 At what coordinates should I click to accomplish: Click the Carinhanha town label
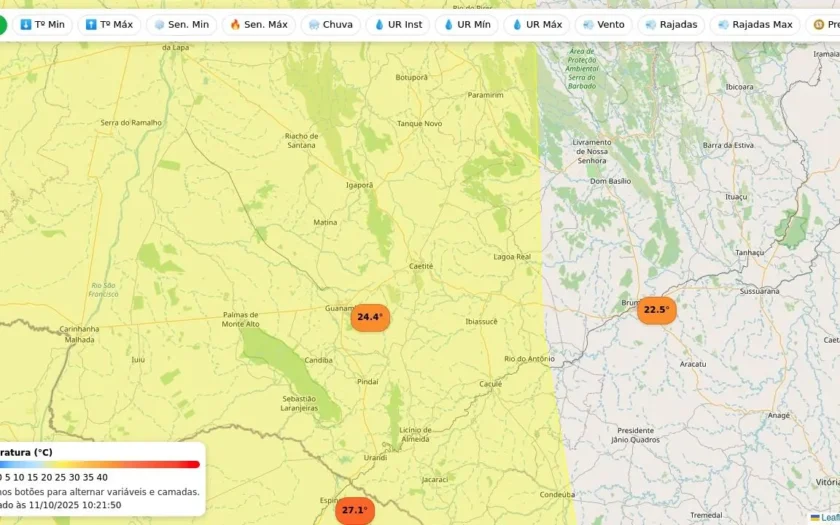point(79,329)
